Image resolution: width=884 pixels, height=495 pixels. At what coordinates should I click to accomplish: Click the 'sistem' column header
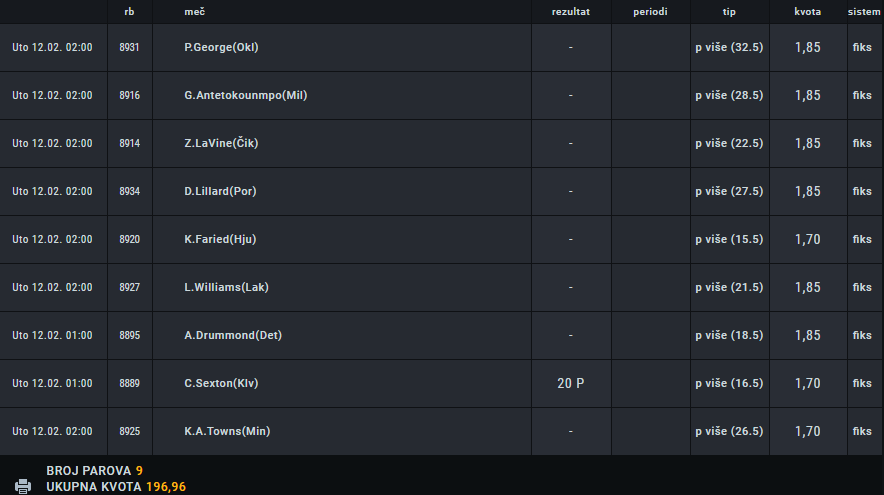864,12
